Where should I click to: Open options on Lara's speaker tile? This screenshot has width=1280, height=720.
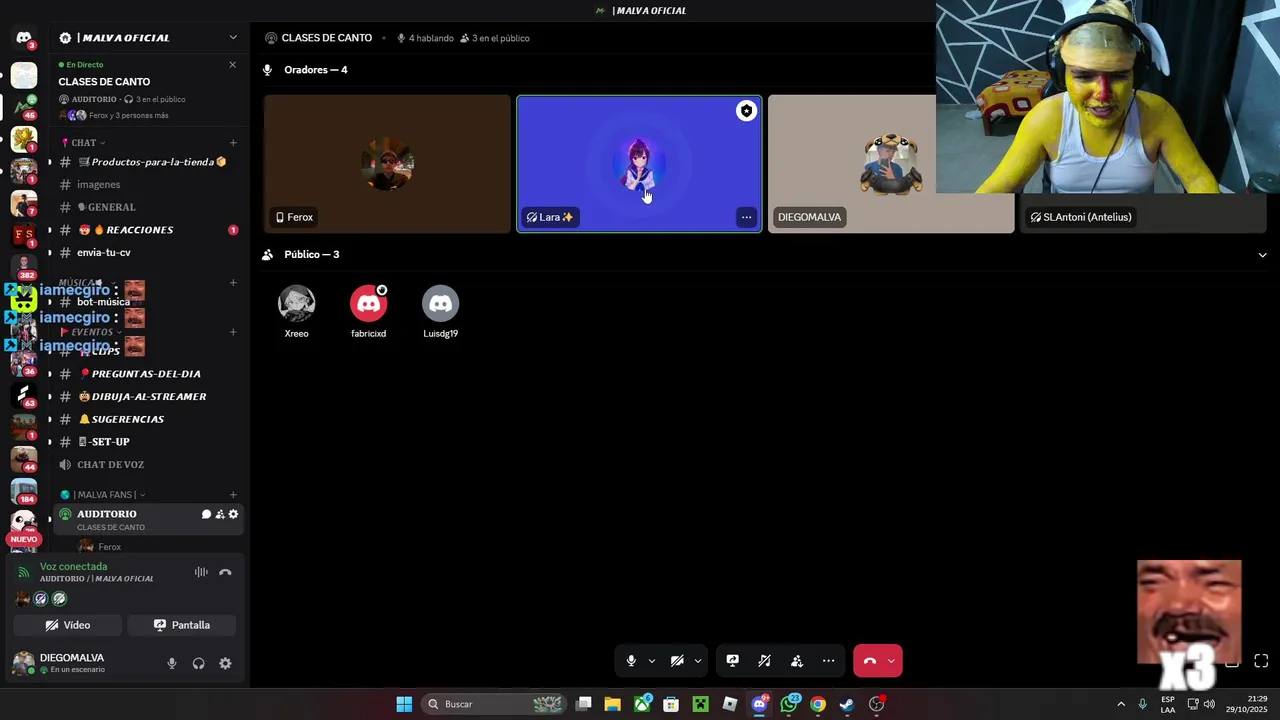[x=746, y=217]
